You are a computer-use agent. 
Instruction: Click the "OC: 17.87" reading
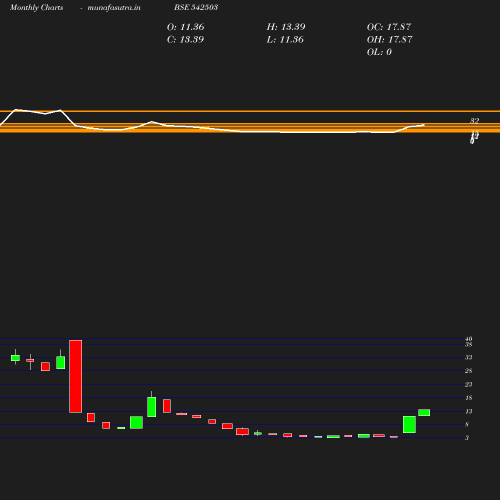(x=389, y=27)
